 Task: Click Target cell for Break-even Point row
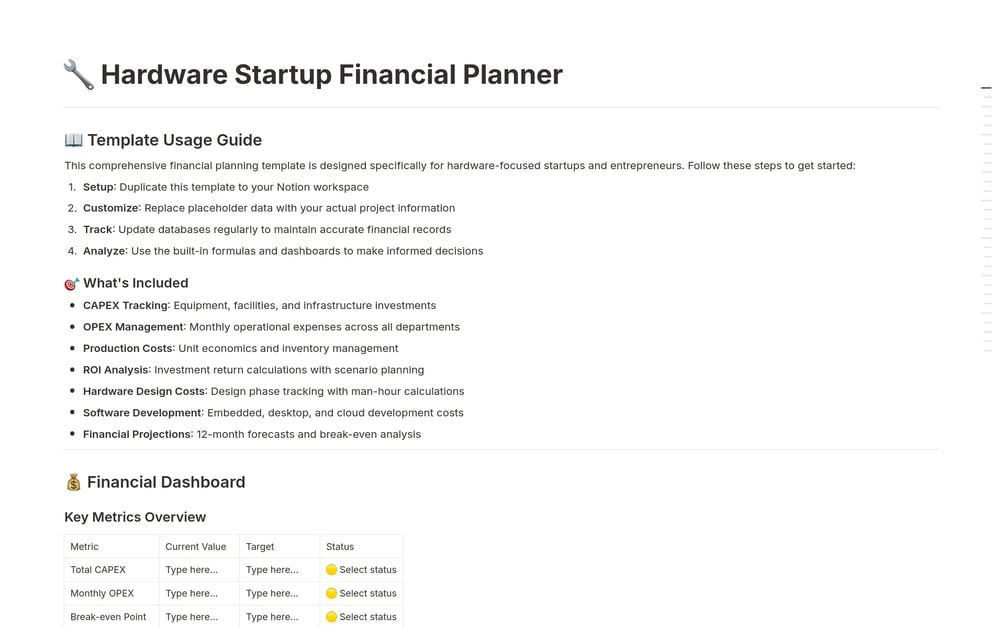[279, 617]
